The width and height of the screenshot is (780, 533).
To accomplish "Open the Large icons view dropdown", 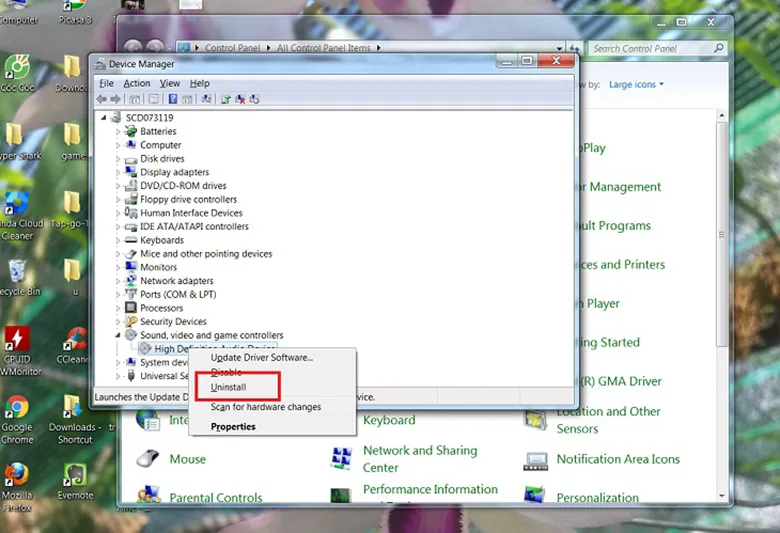I will tap(636, 85).
